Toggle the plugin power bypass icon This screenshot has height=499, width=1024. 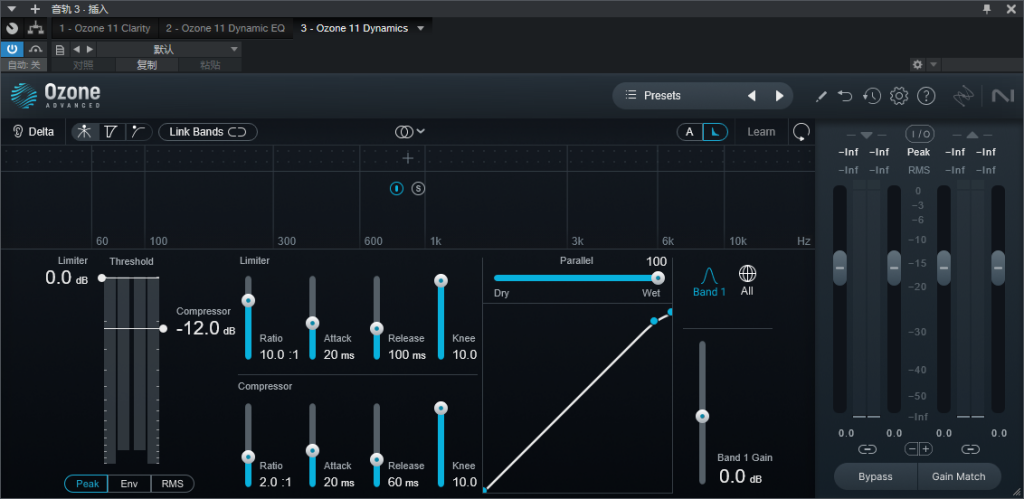12,49
